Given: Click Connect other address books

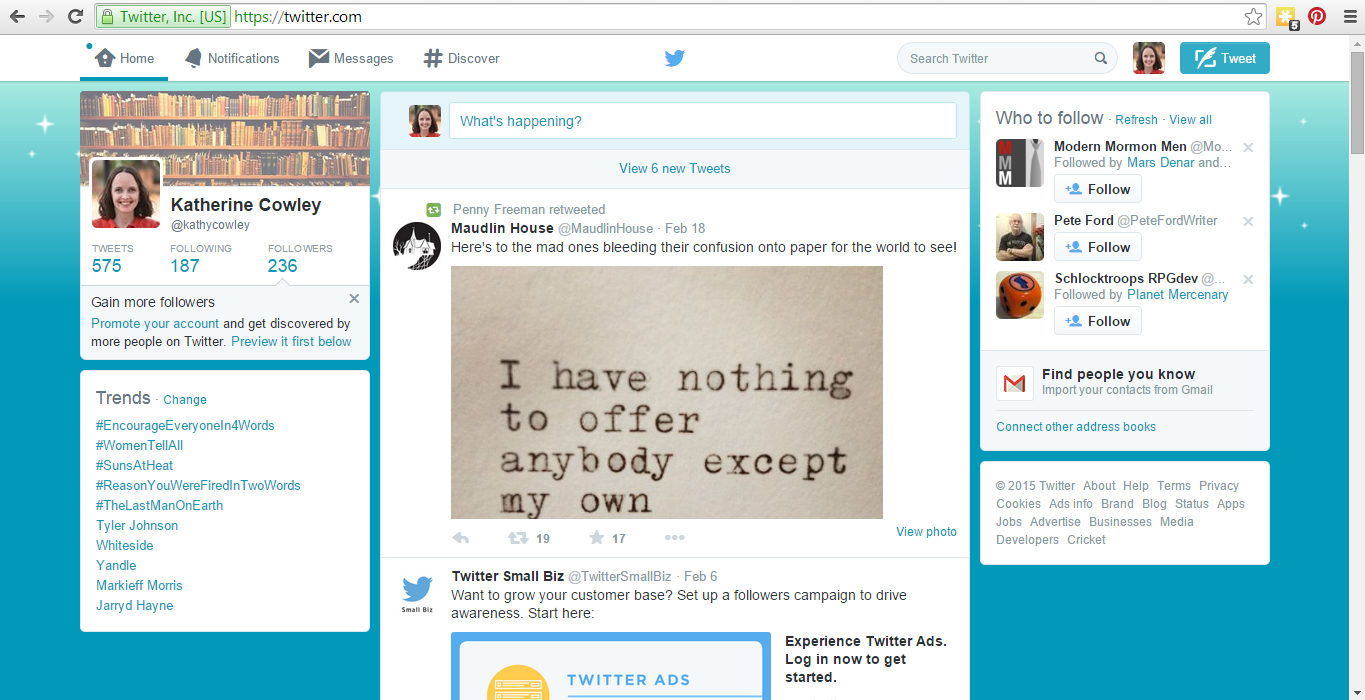Looking at the screenshot, I should (x=1076, y=426).
